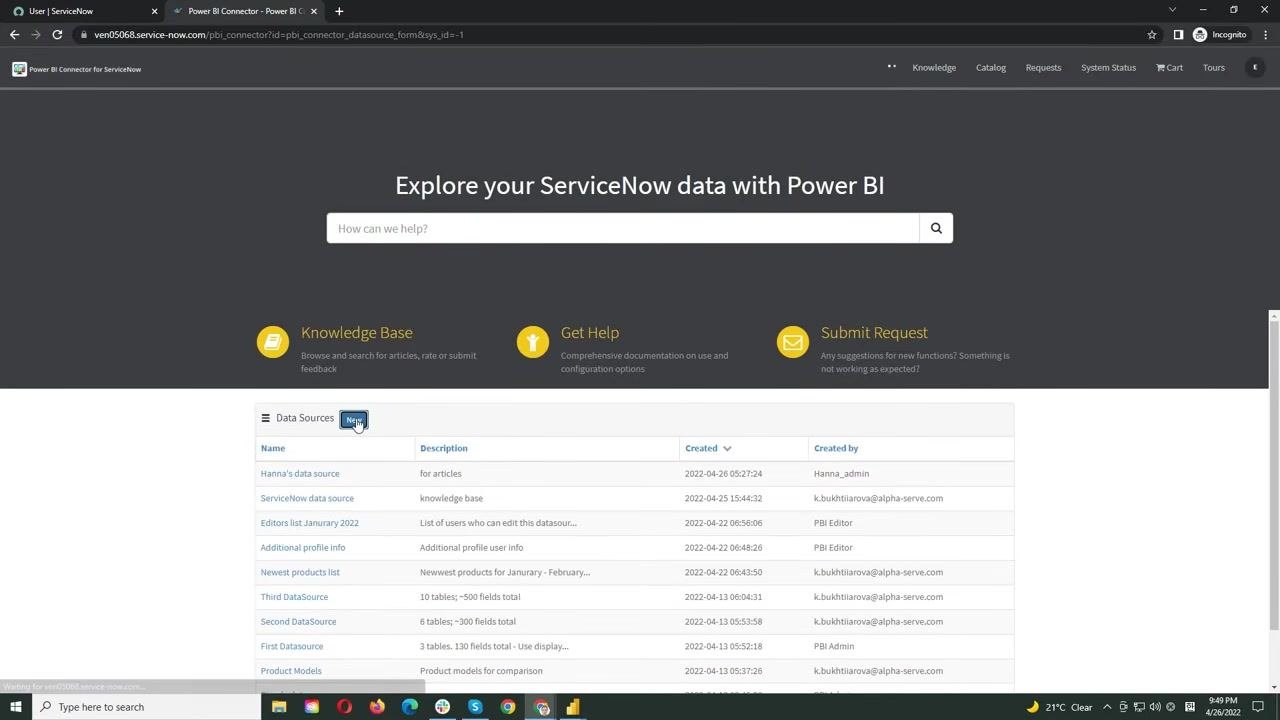
Task: Open the Tours menu item
Action: pos(1214,68)
